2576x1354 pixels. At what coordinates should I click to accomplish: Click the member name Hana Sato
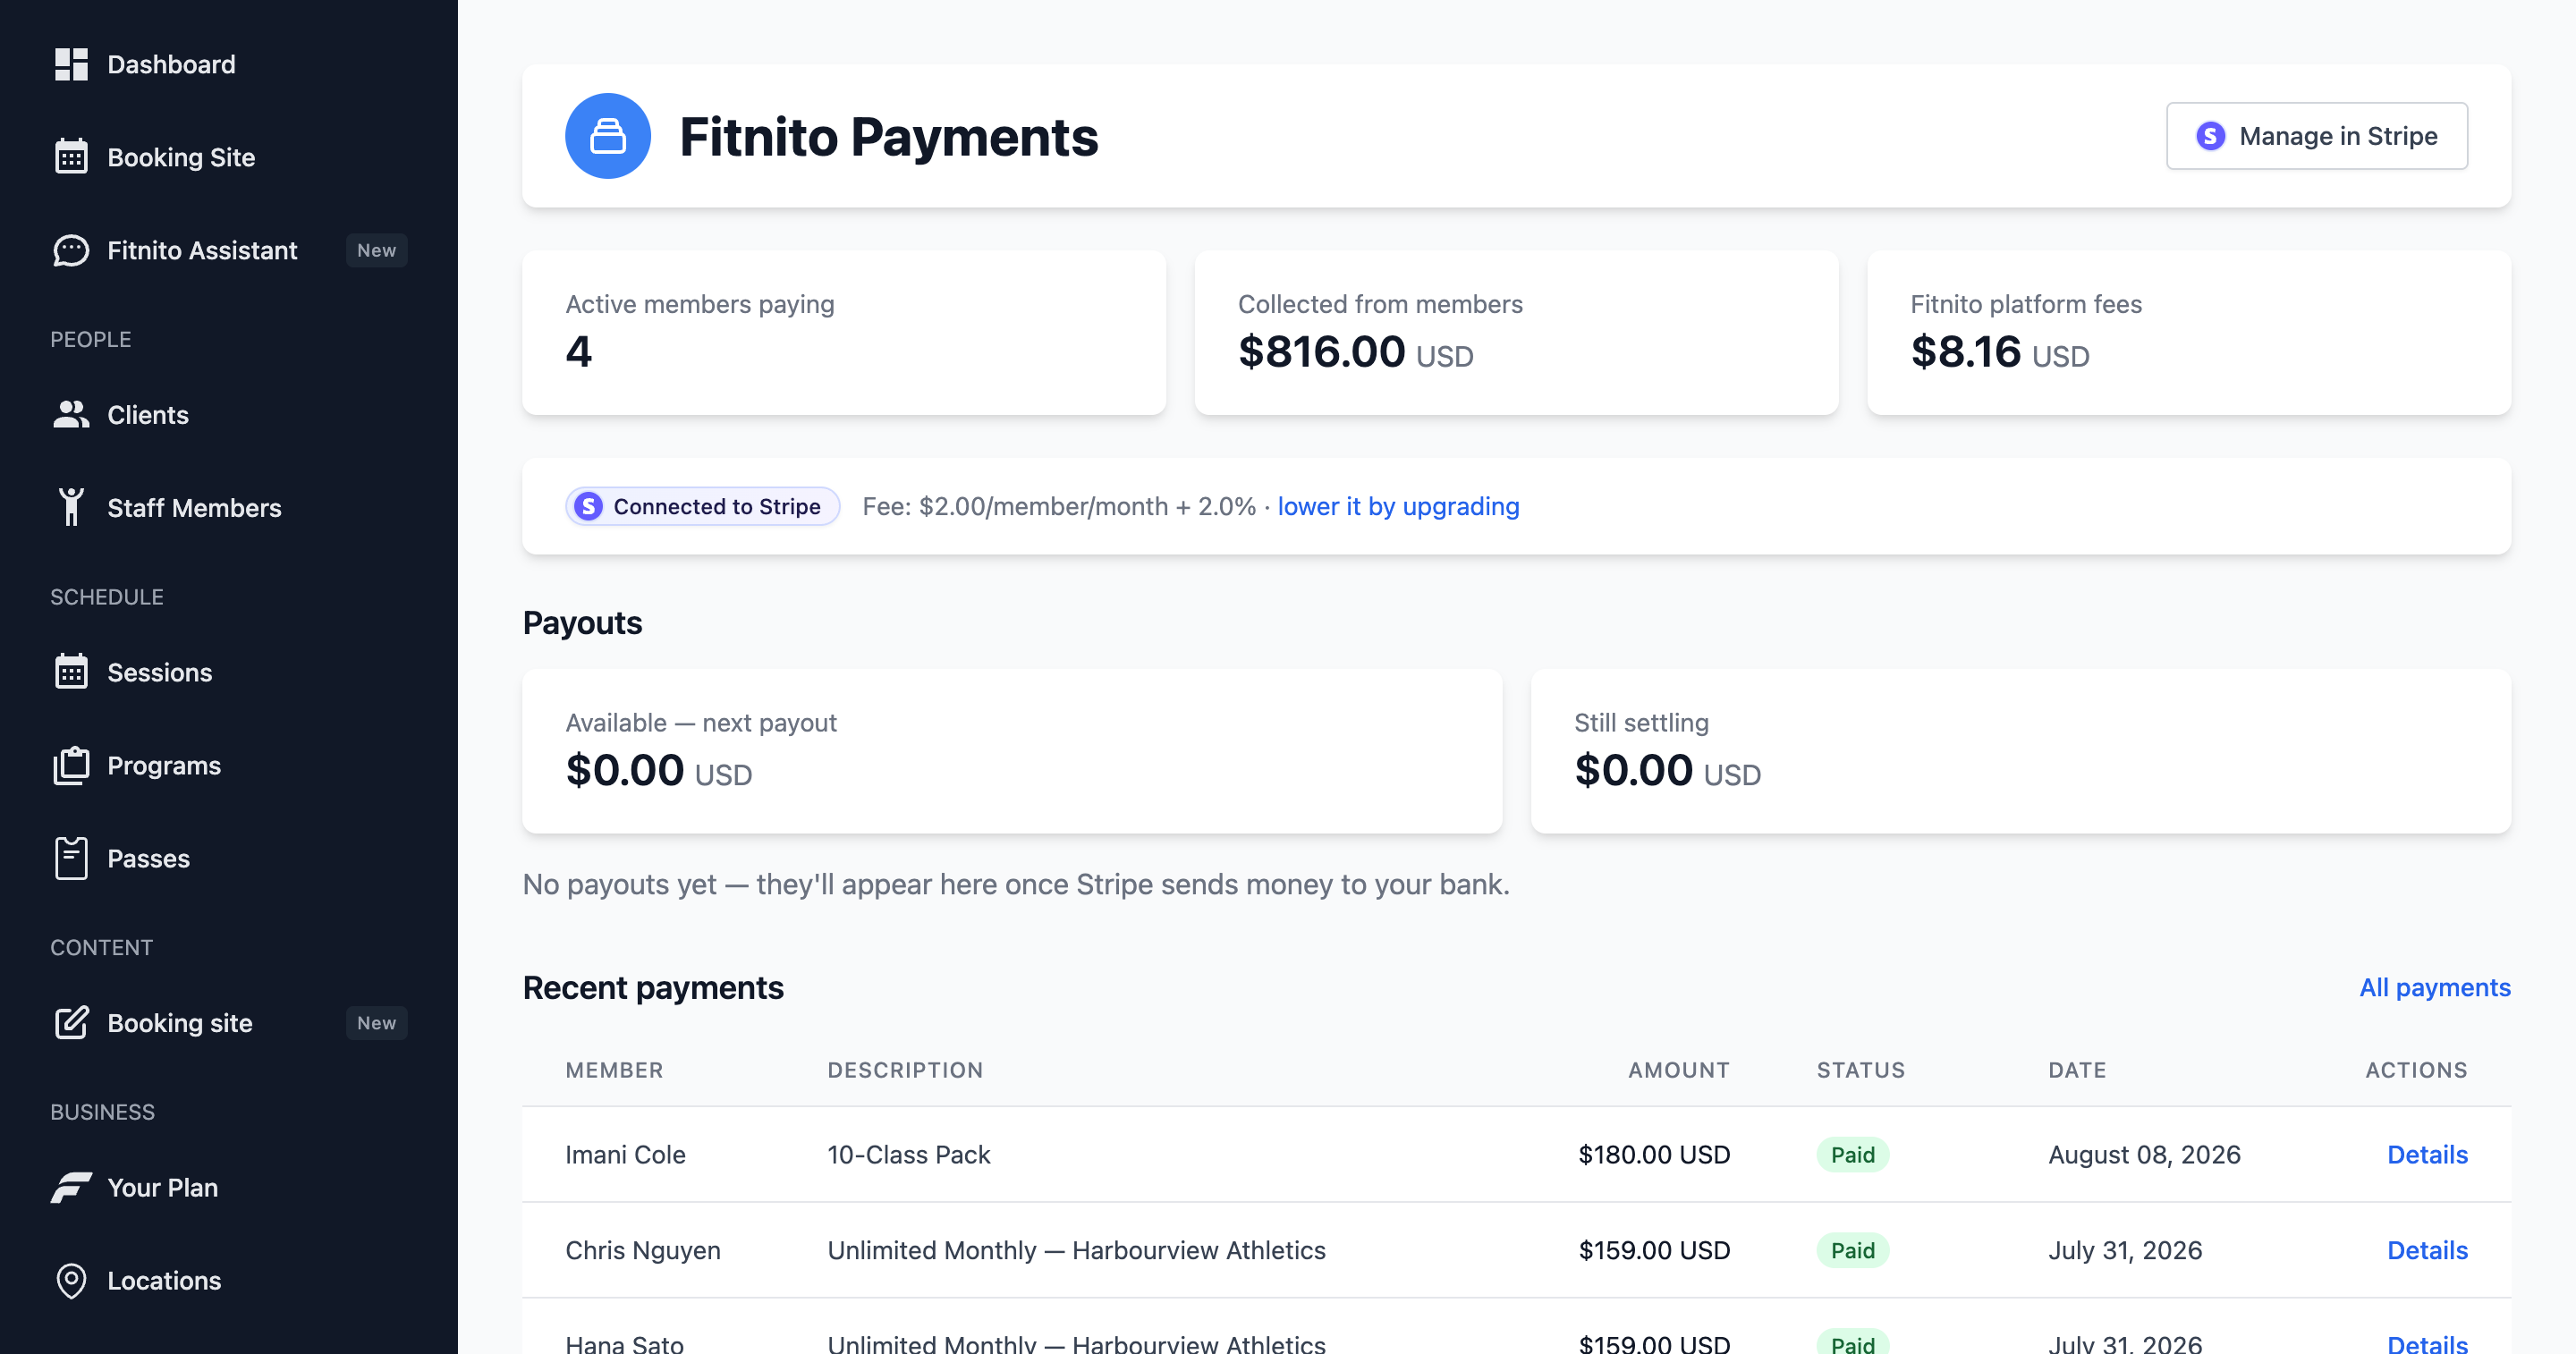pyautogui.click(x=624, y=1344)
